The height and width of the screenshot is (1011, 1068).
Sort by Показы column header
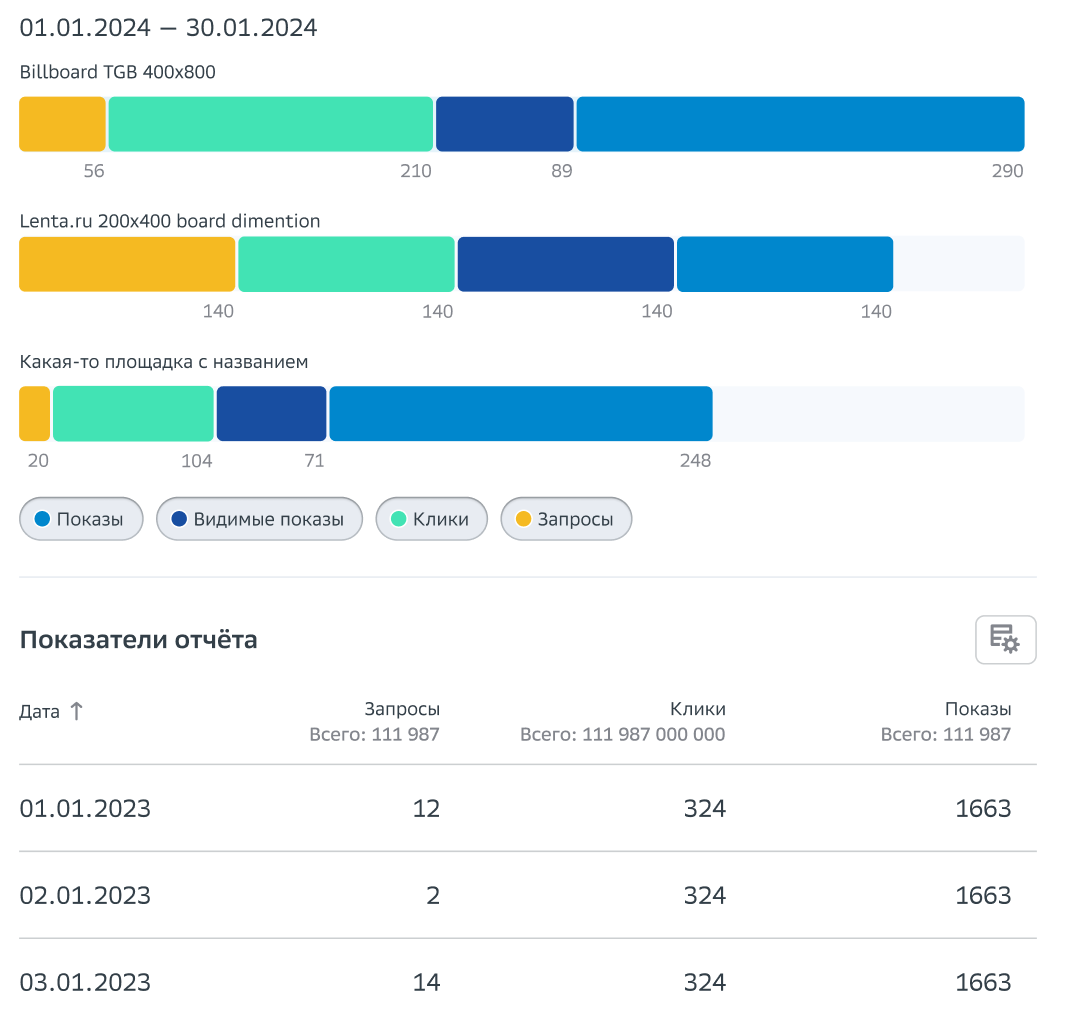point(977,709)
